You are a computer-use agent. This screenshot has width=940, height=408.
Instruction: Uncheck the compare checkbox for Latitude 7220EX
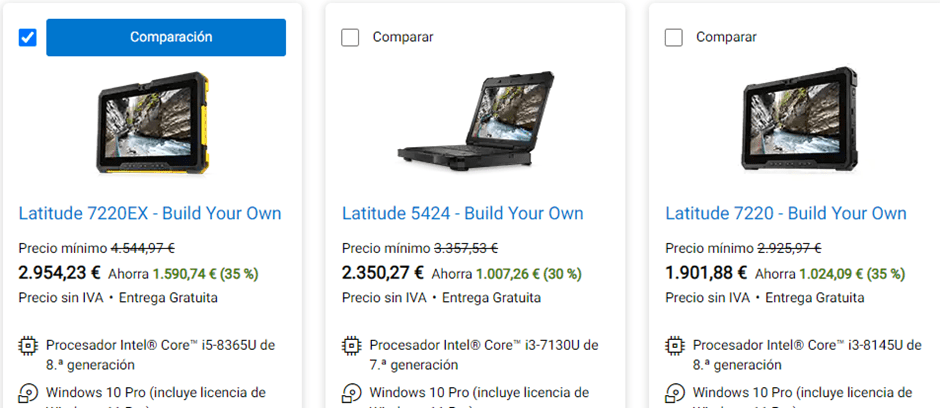pyautogui.click(x=28, y=38)
